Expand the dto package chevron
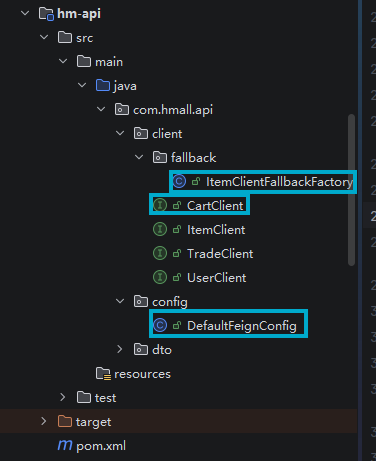Image resolution: width=376 pixels, height=461 pixels. coord(120,349)
